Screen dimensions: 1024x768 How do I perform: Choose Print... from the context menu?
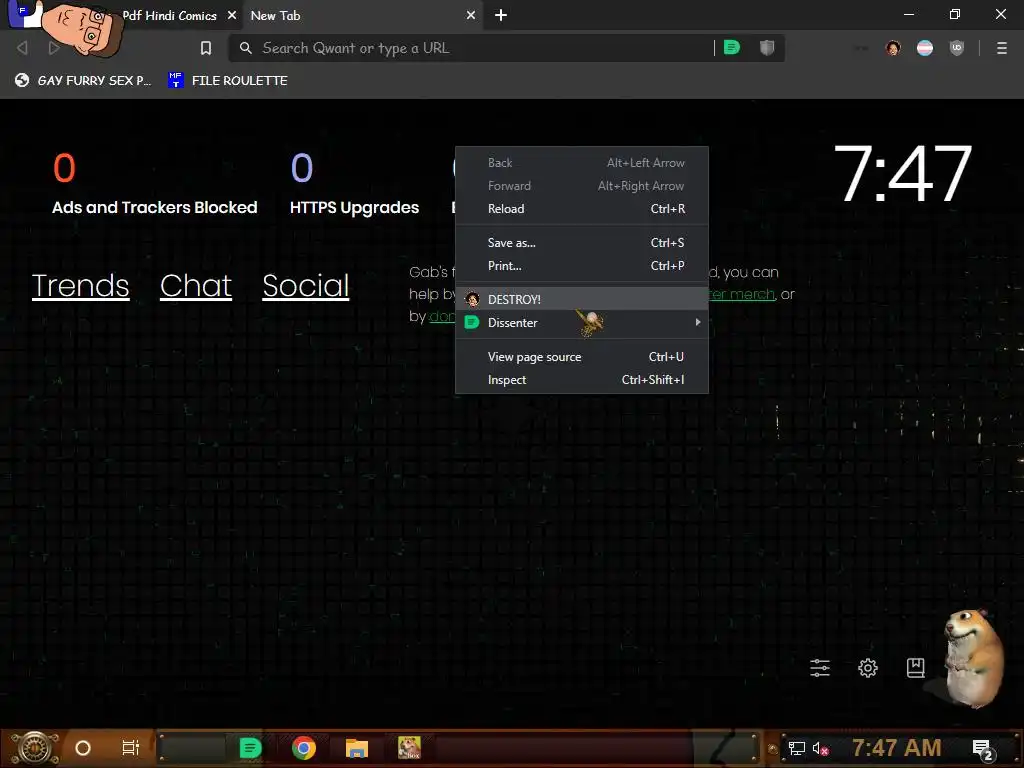582,266
